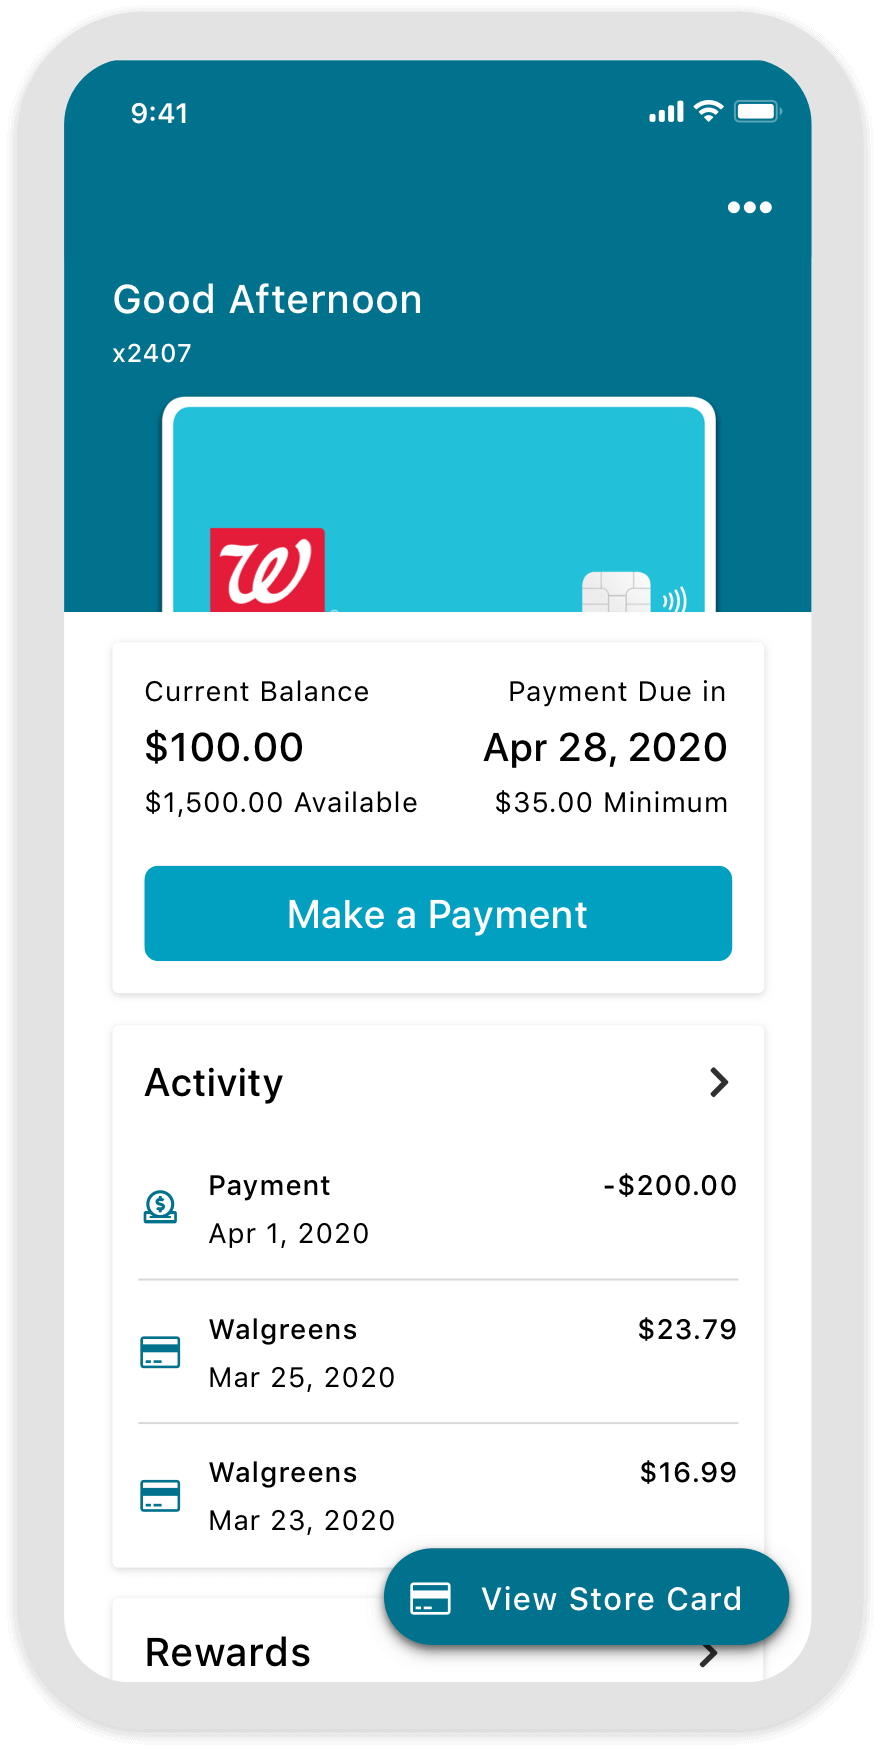Select the -$200.00 Payment transaction row
Viewport: 880px width, 1750px height.
tap(438, 1209)
